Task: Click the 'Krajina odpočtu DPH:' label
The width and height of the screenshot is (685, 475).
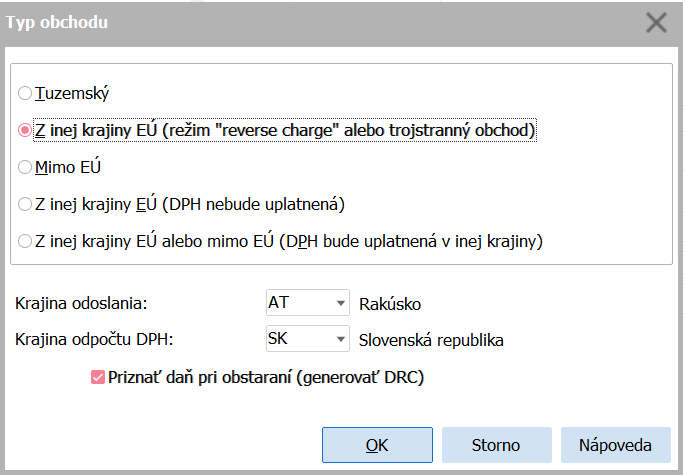Action: [x=94, y=340]
